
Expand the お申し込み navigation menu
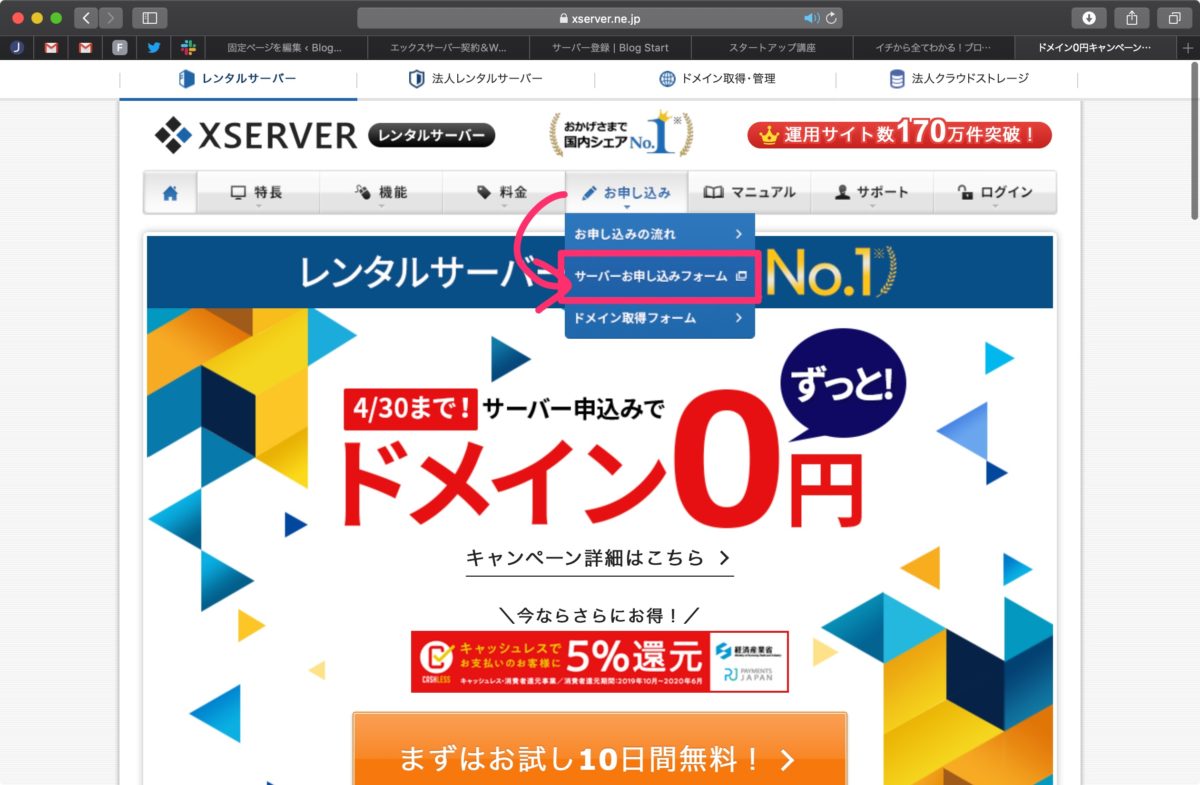[x=626, y=193]
